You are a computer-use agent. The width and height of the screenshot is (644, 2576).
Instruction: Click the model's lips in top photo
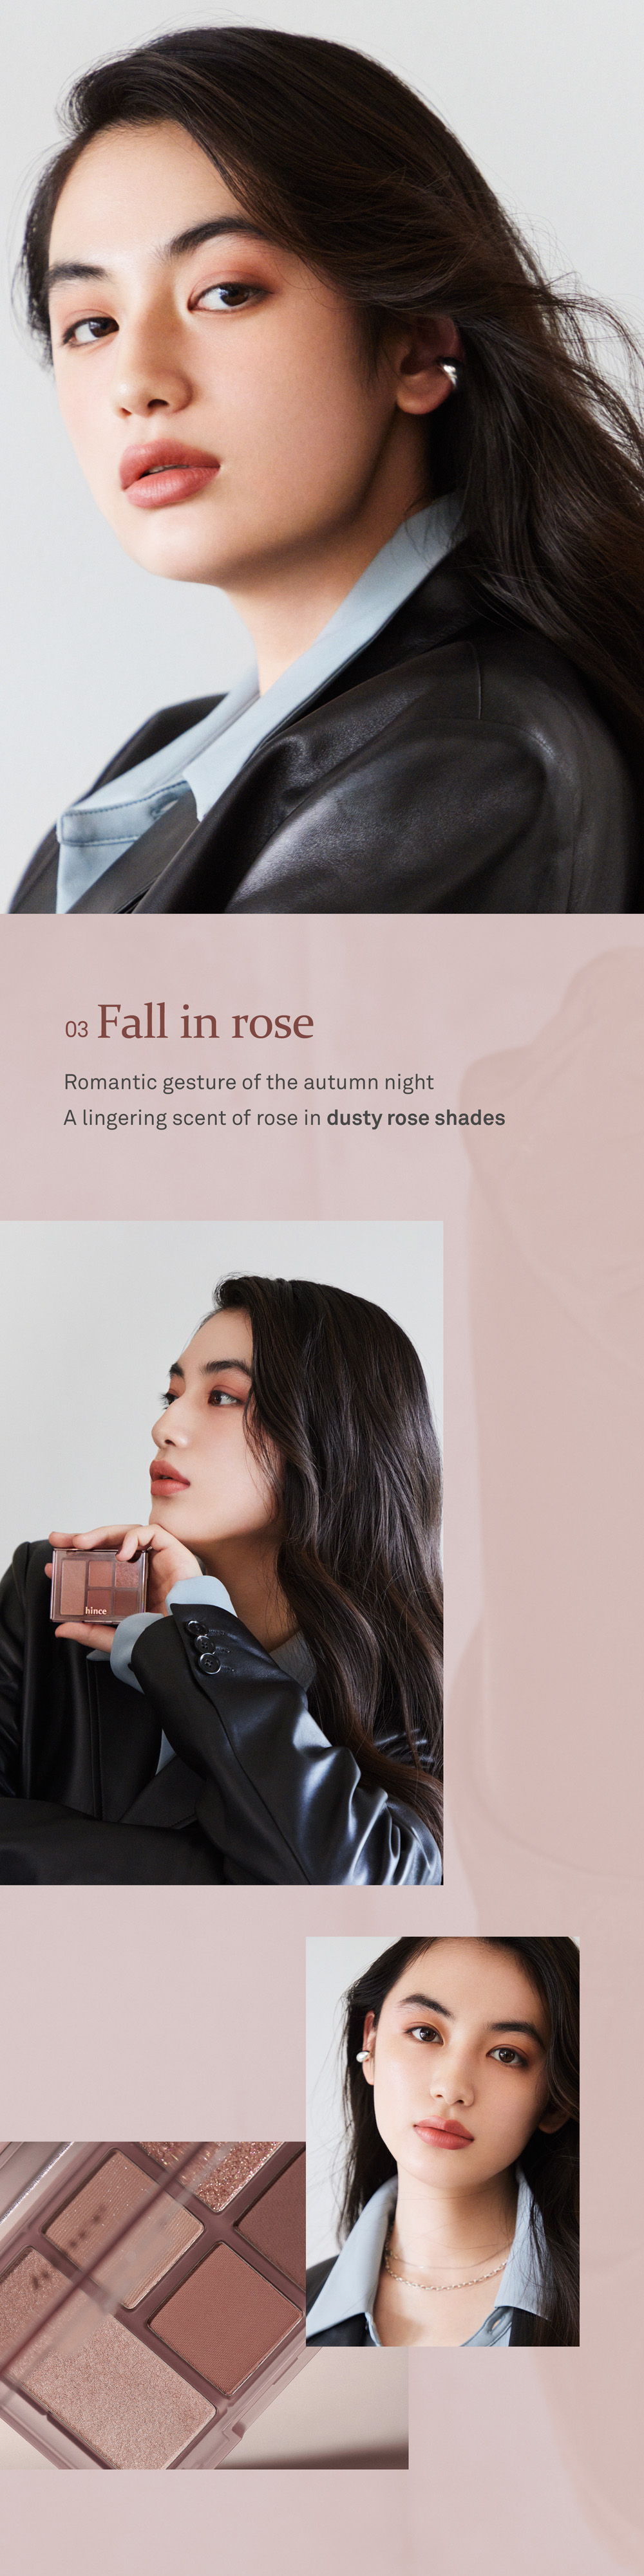[x=169, y=474]
